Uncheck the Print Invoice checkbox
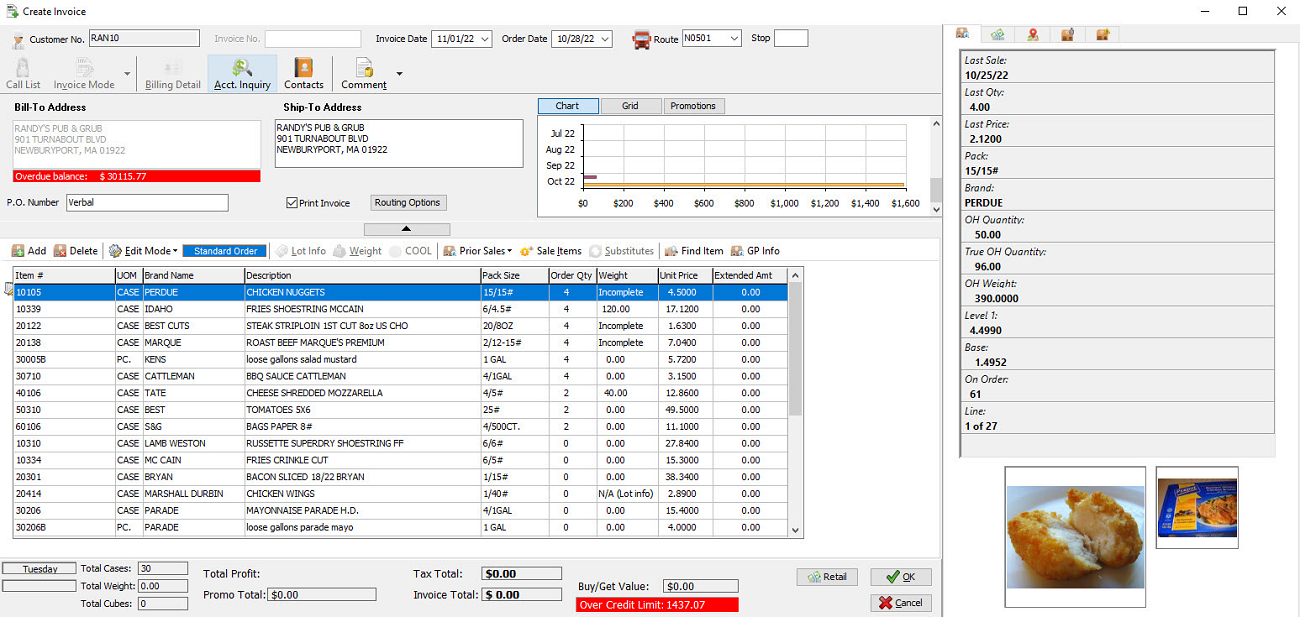 click(291, 202)
